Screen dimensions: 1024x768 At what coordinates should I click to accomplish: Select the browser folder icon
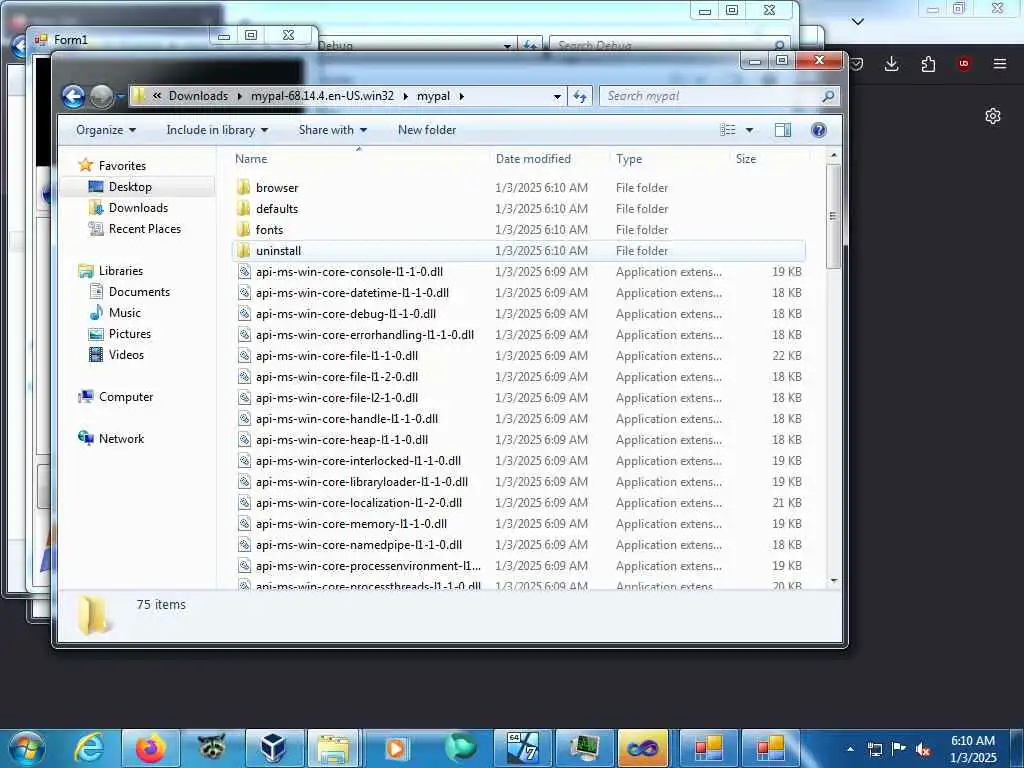244,187
